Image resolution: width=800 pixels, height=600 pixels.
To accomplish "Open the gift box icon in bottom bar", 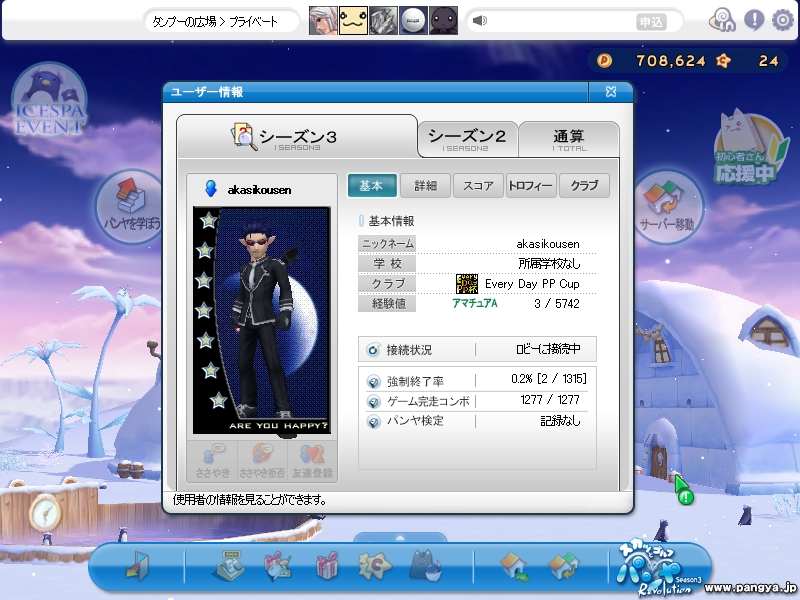I will click(327, 566).
